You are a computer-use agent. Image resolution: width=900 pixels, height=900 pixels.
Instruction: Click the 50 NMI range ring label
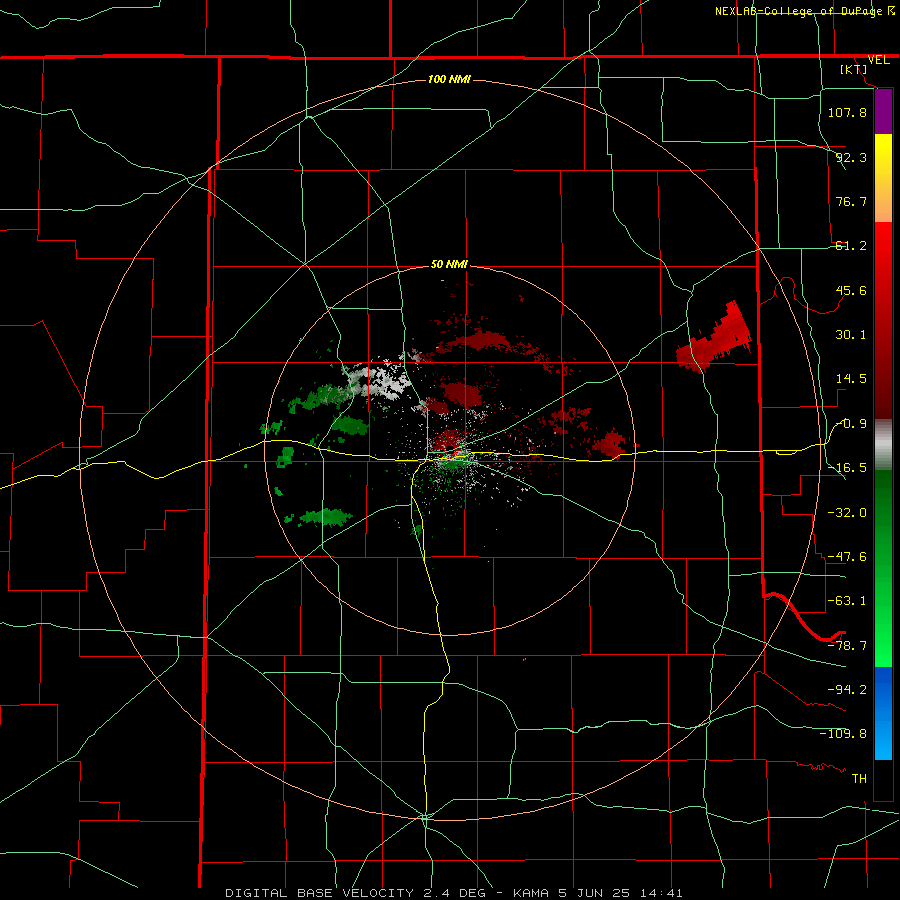(x=449, y=265)
